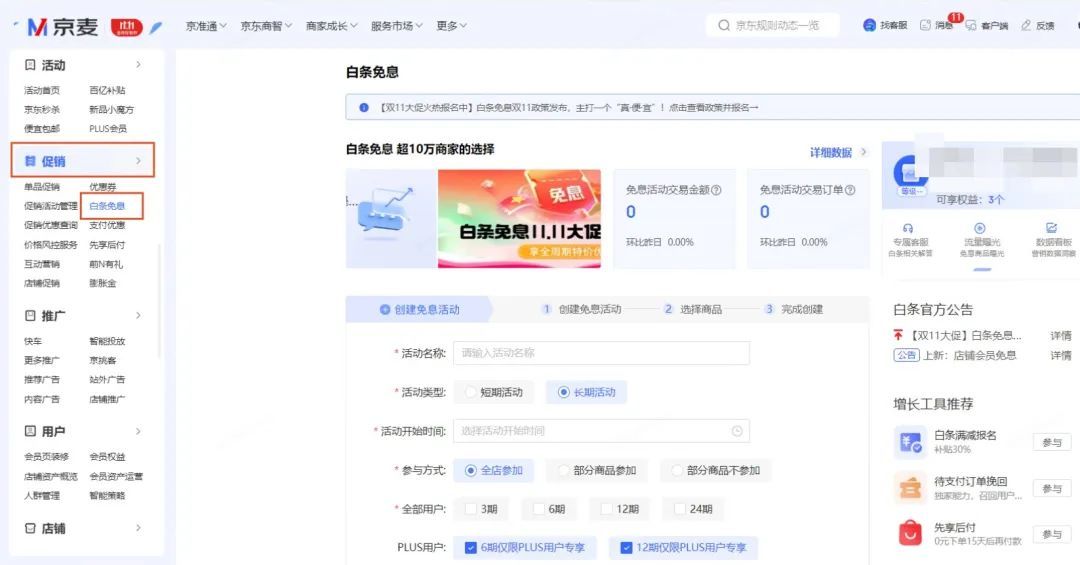Click the 专属客服 headset icon

(908, 228)
